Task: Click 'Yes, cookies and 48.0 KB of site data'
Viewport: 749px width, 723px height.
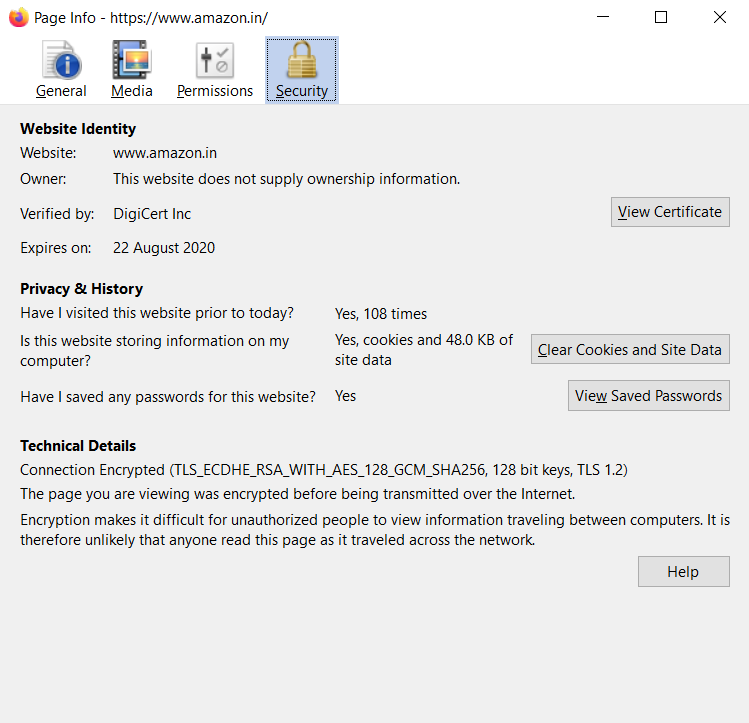Action: coord(423,350)
